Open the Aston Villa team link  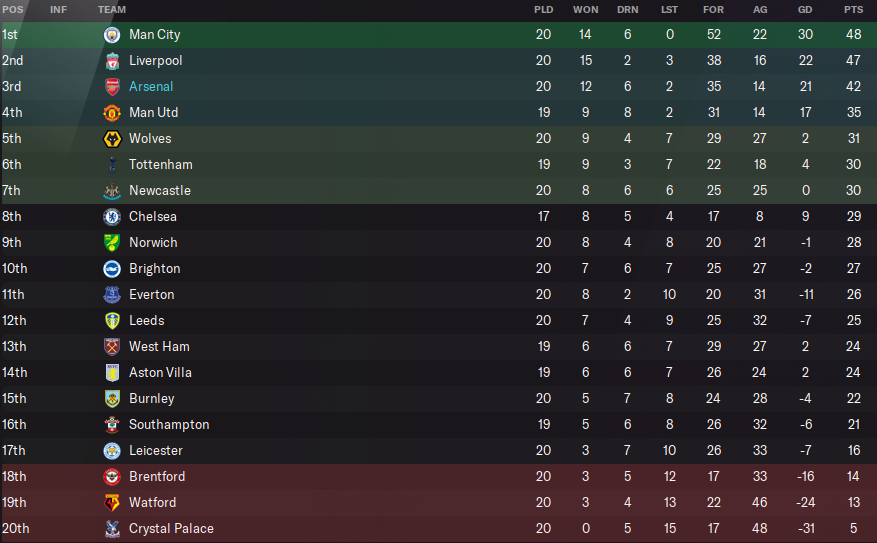[160, 373]
